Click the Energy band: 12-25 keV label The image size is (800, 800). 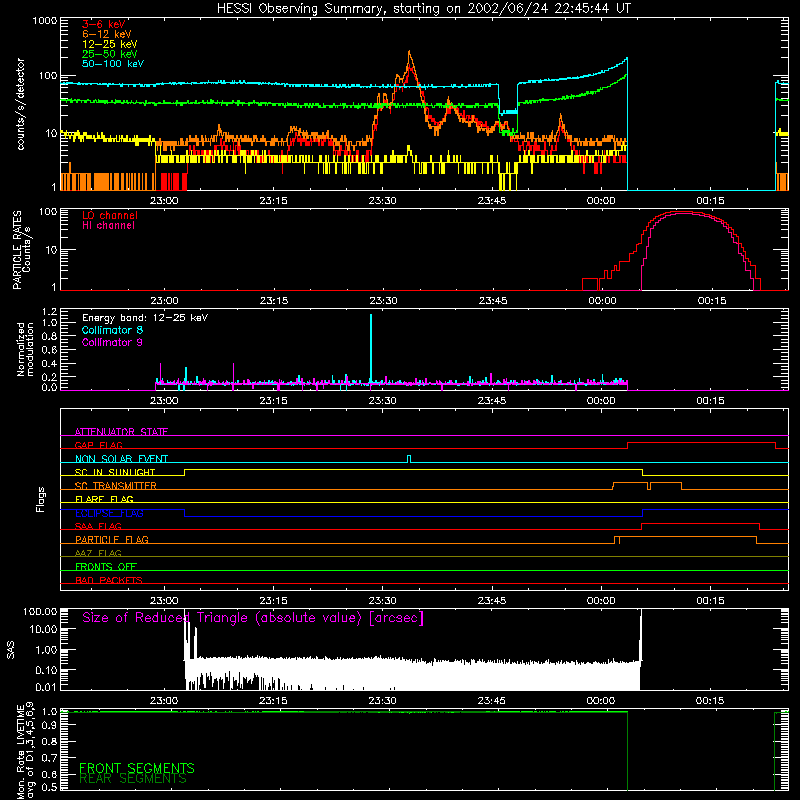[x=145, y=318]
